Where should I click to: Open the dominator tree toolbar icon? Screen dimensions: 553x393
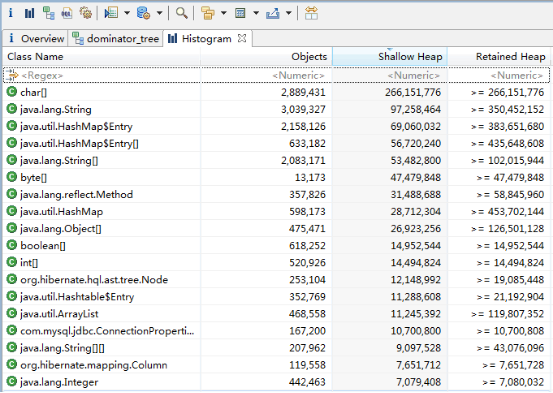(x=48, y=13)
